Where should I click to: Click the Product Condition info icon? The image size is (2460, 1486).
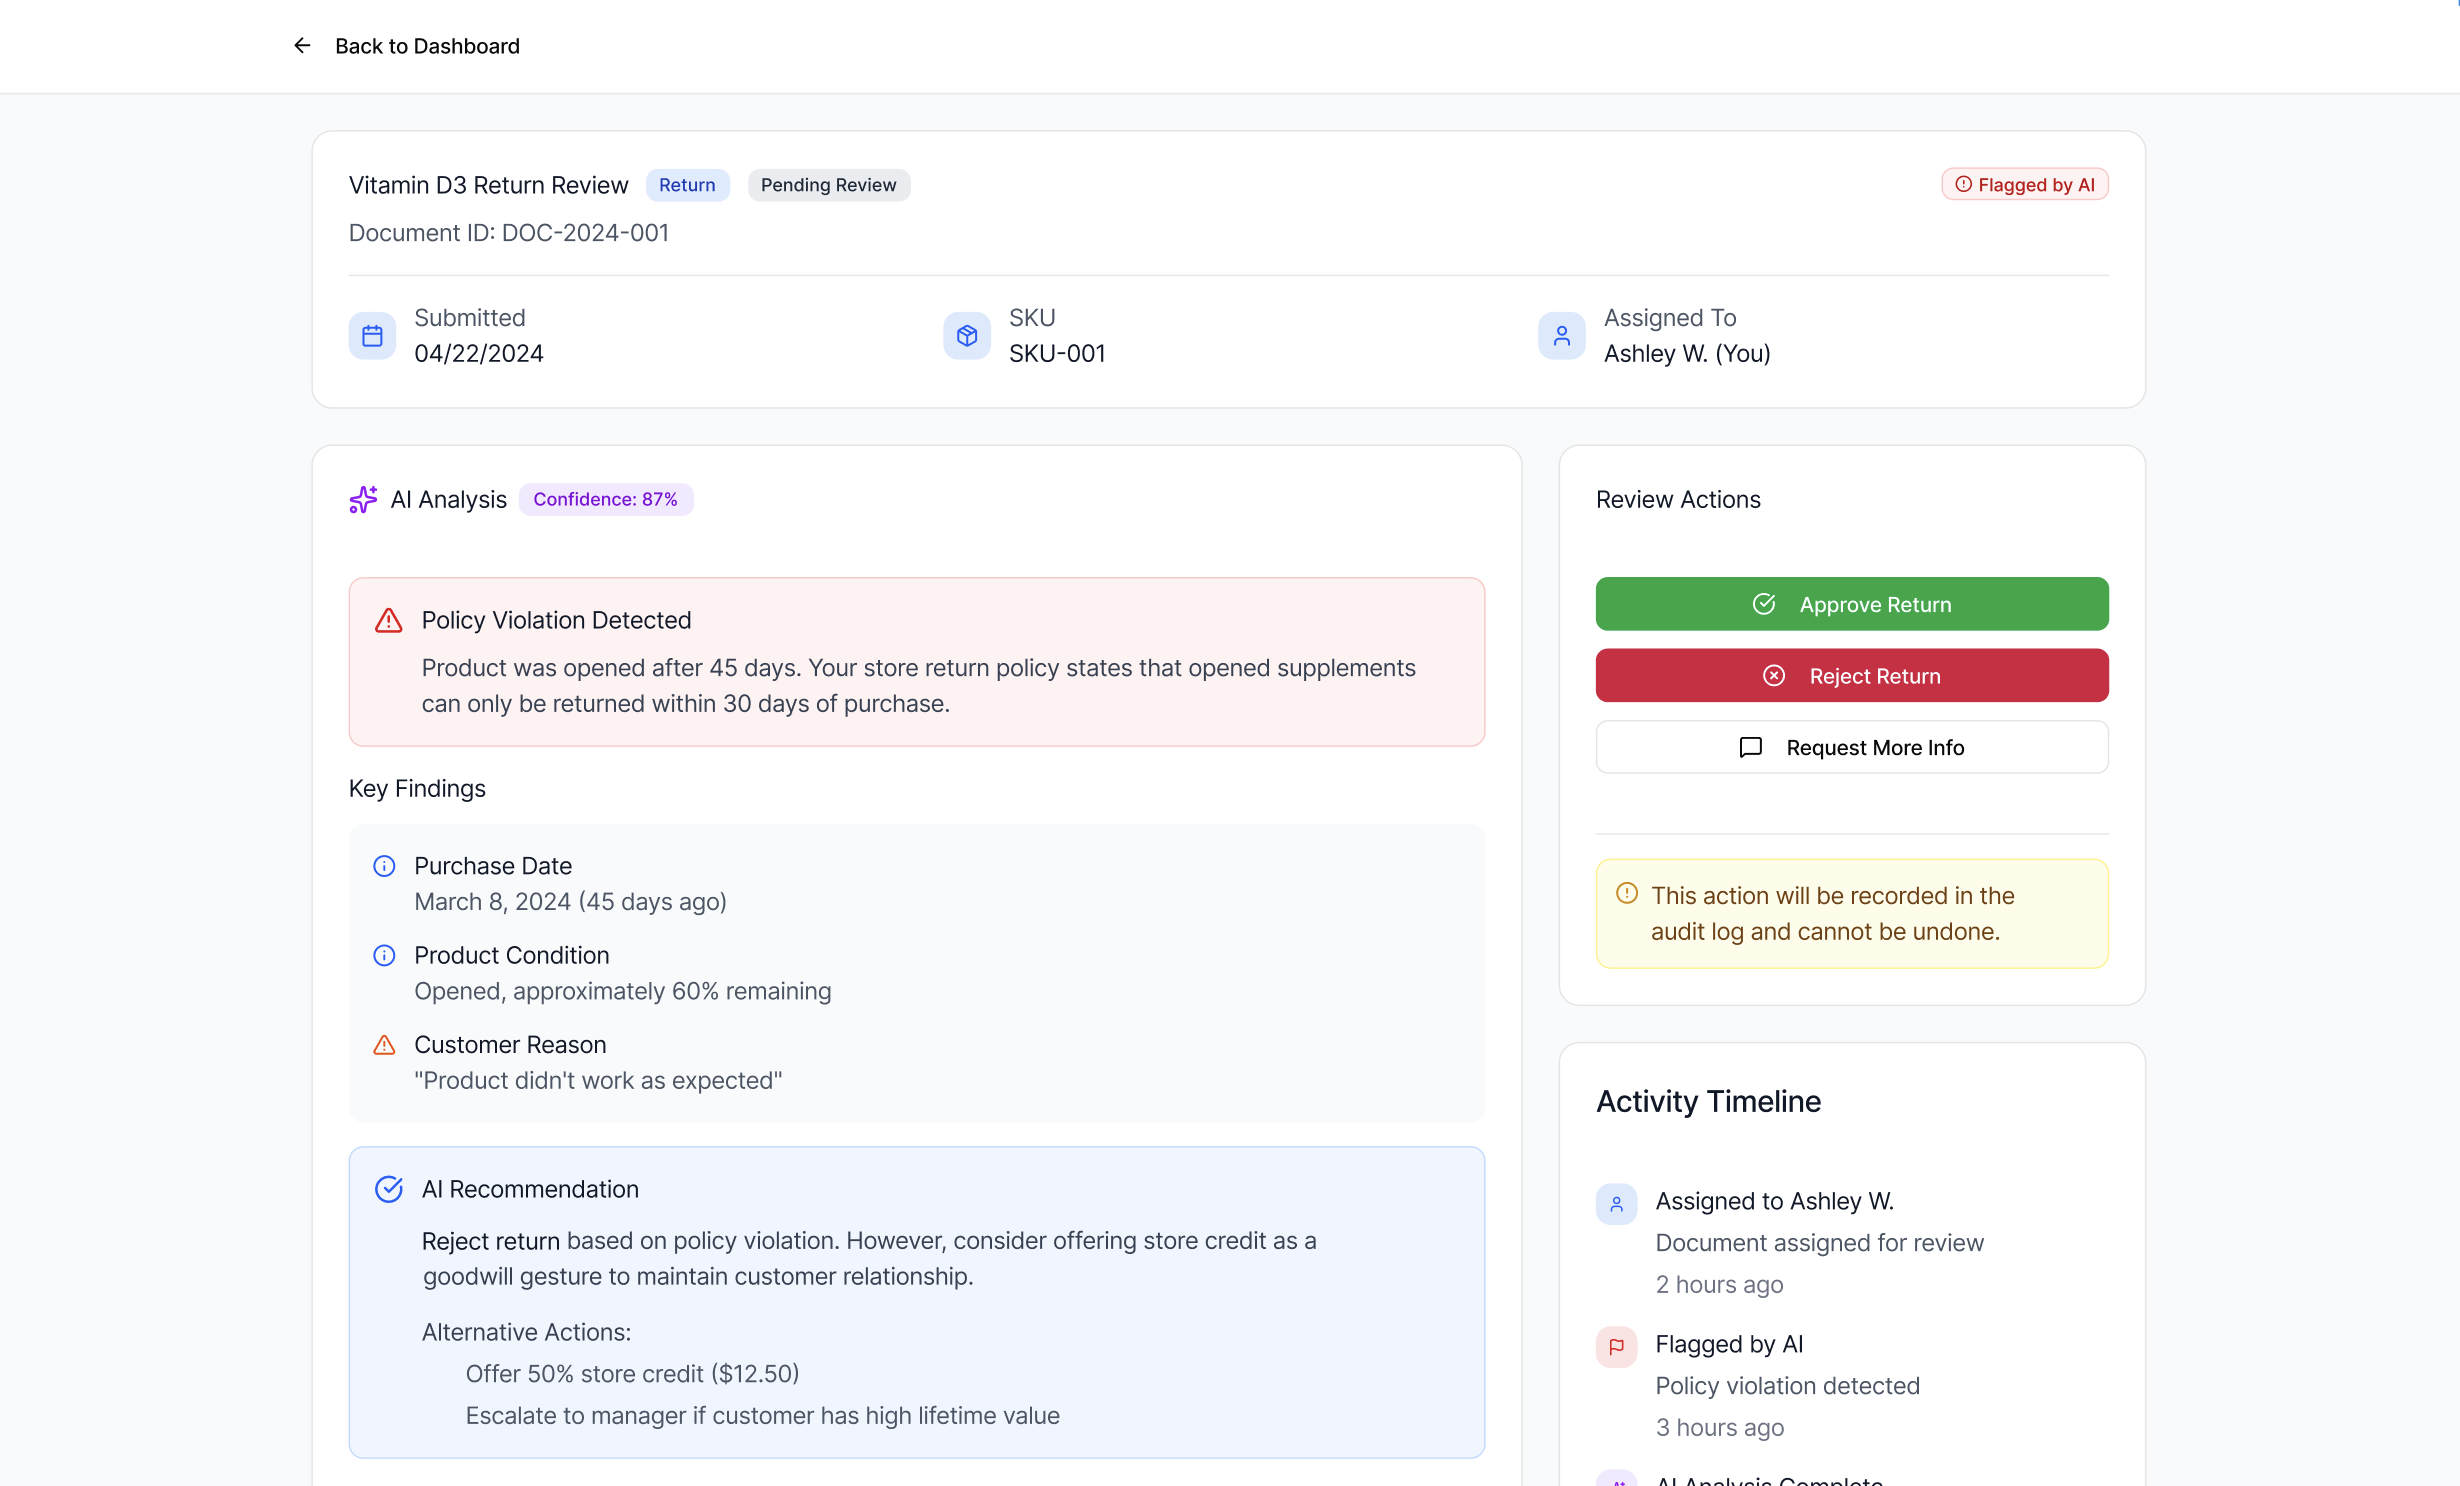tap(384, 955)
